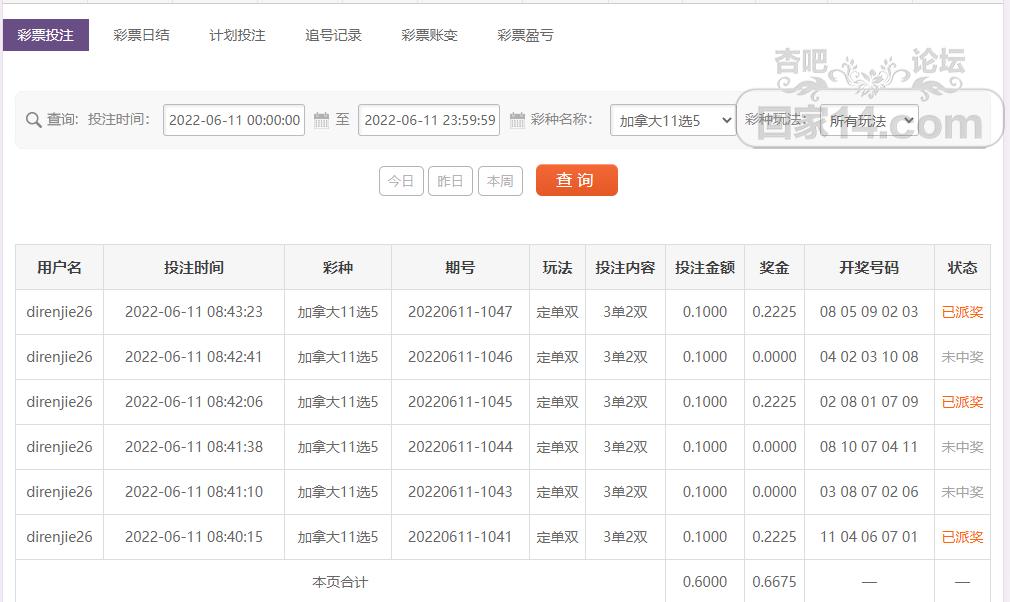Click the 昨日 filter button
Viewport: 1010px width, 602px height.
click(x=450, y=181)
